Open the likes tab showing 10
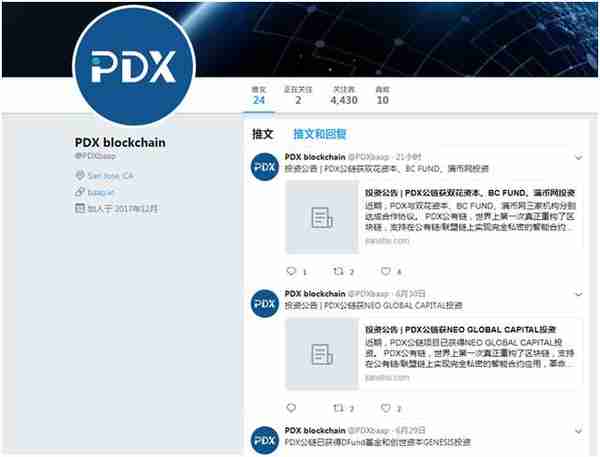The width and height of the screenshot is (600, 457). click(383, 95)
